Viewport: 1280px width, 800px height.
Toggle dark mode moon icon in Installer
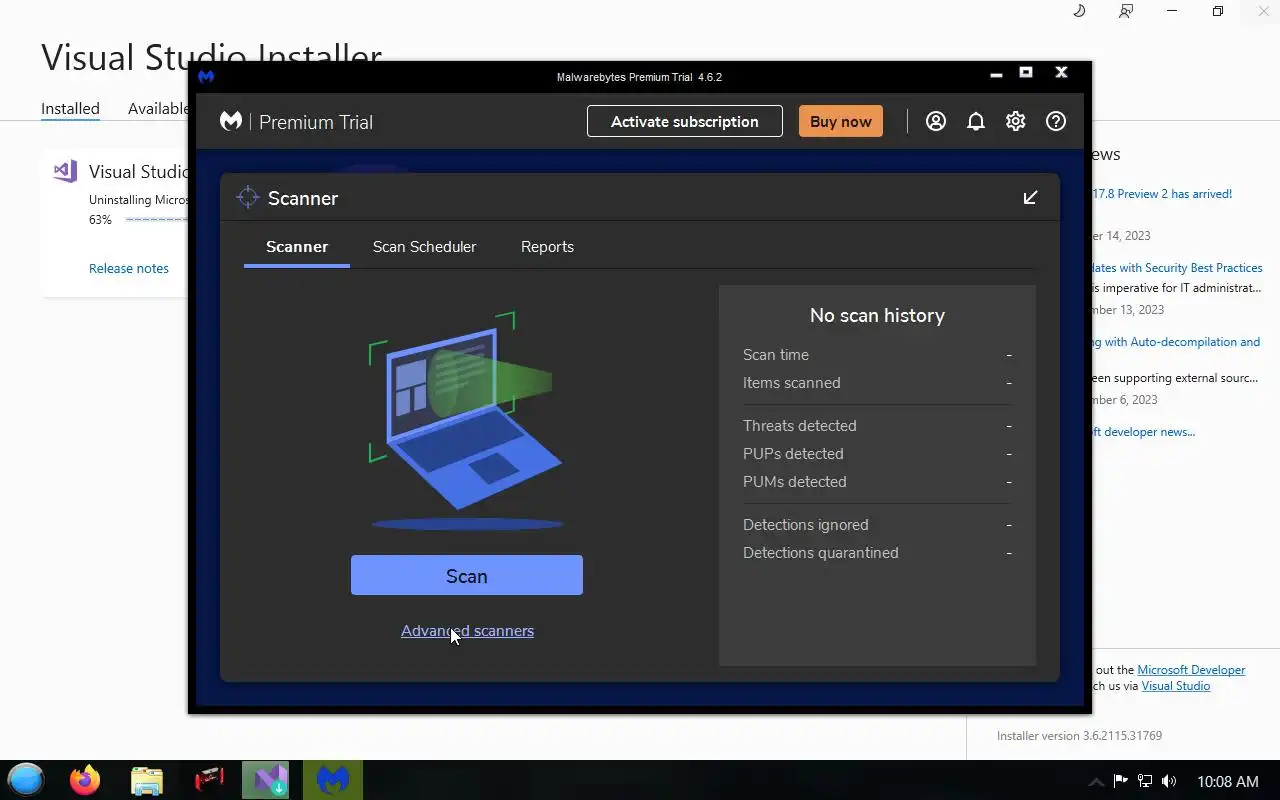tap(1079, 11)
